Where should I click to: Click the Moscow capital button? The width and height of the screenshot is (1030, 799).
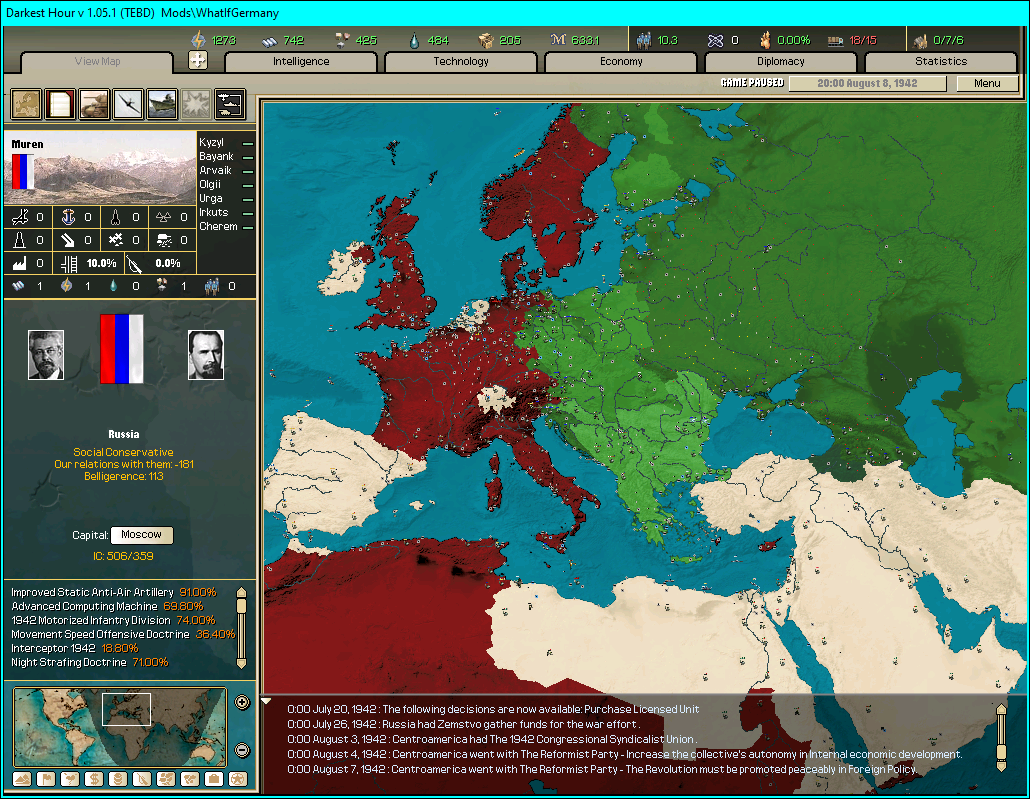pyautogui.click(x=141, y=535)
